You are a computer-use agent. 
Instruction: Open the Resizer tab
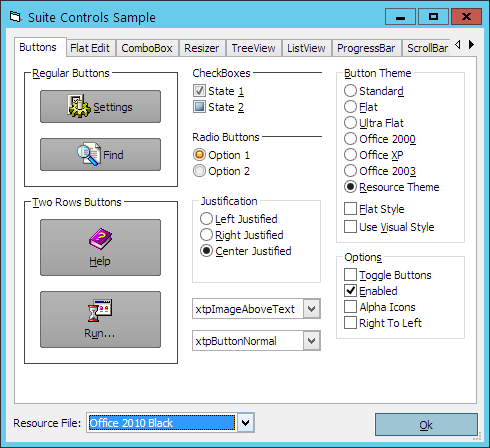(202, 48)
